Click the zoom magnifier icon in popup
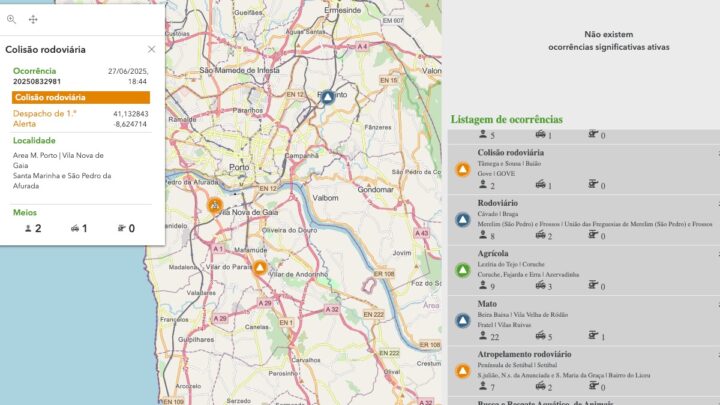The width and height of the screenshot is (720, 405). click(12, 19)
